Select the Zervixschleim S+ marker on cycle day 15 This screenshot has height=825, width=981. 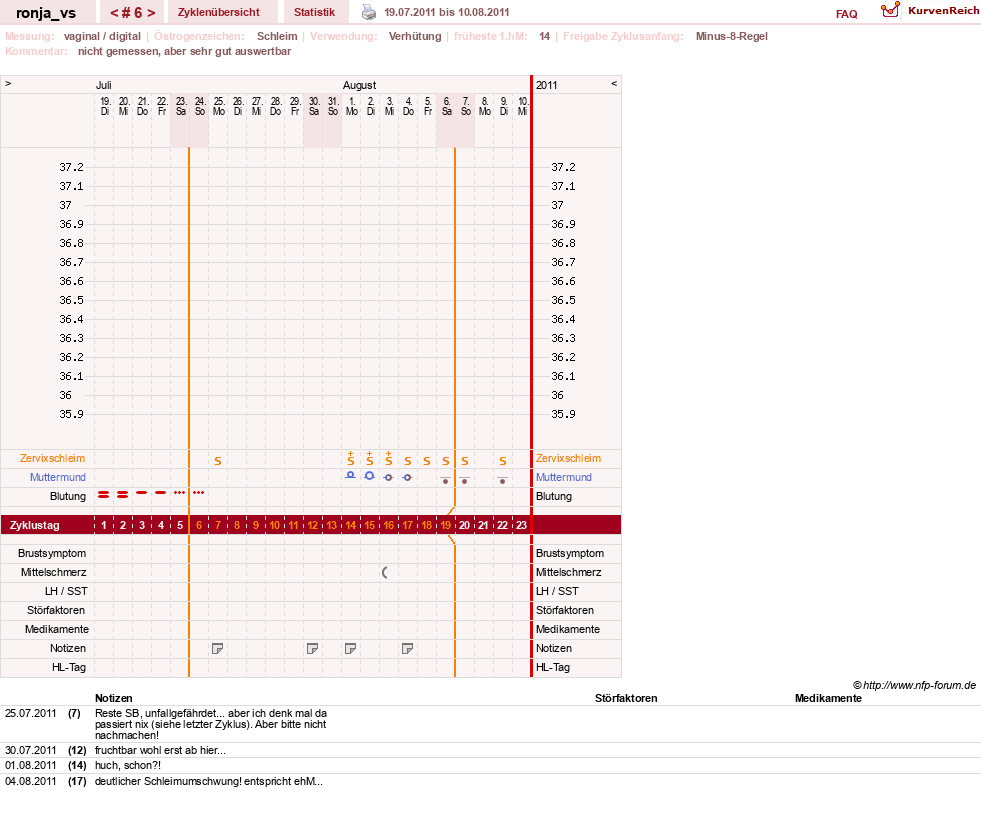pos(370,458)
